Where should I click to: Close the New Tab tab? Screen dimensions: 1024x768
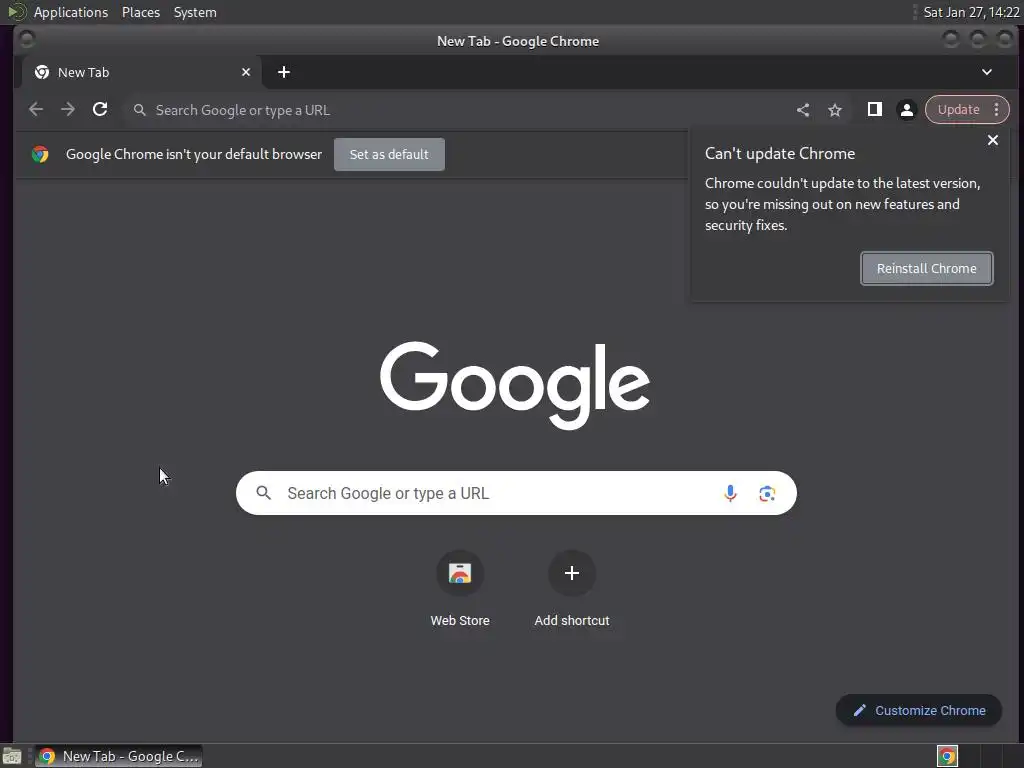246,72
